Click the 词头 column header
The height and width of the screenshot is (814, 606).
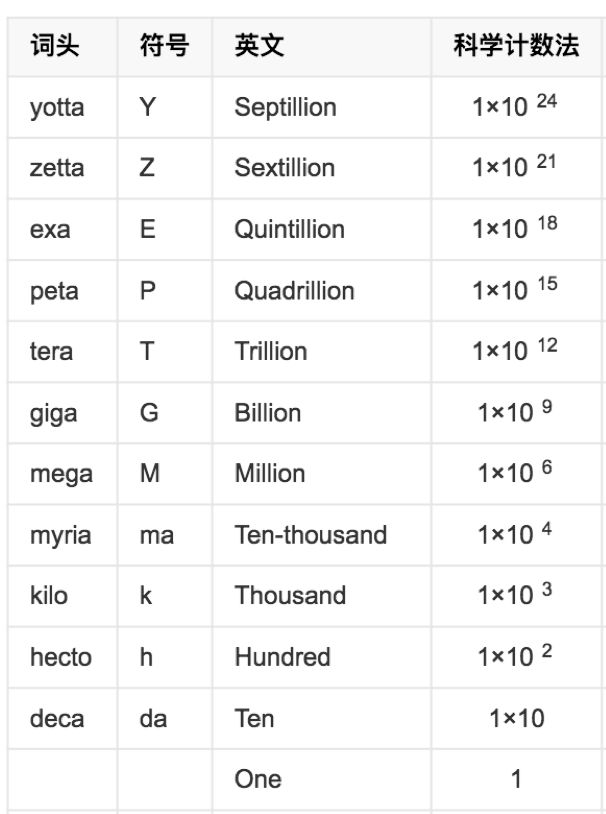[54, 46]
